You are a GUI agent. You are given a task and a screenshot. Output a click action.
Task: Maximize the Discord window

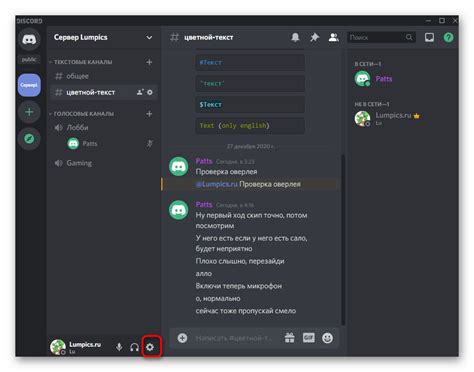442,21
